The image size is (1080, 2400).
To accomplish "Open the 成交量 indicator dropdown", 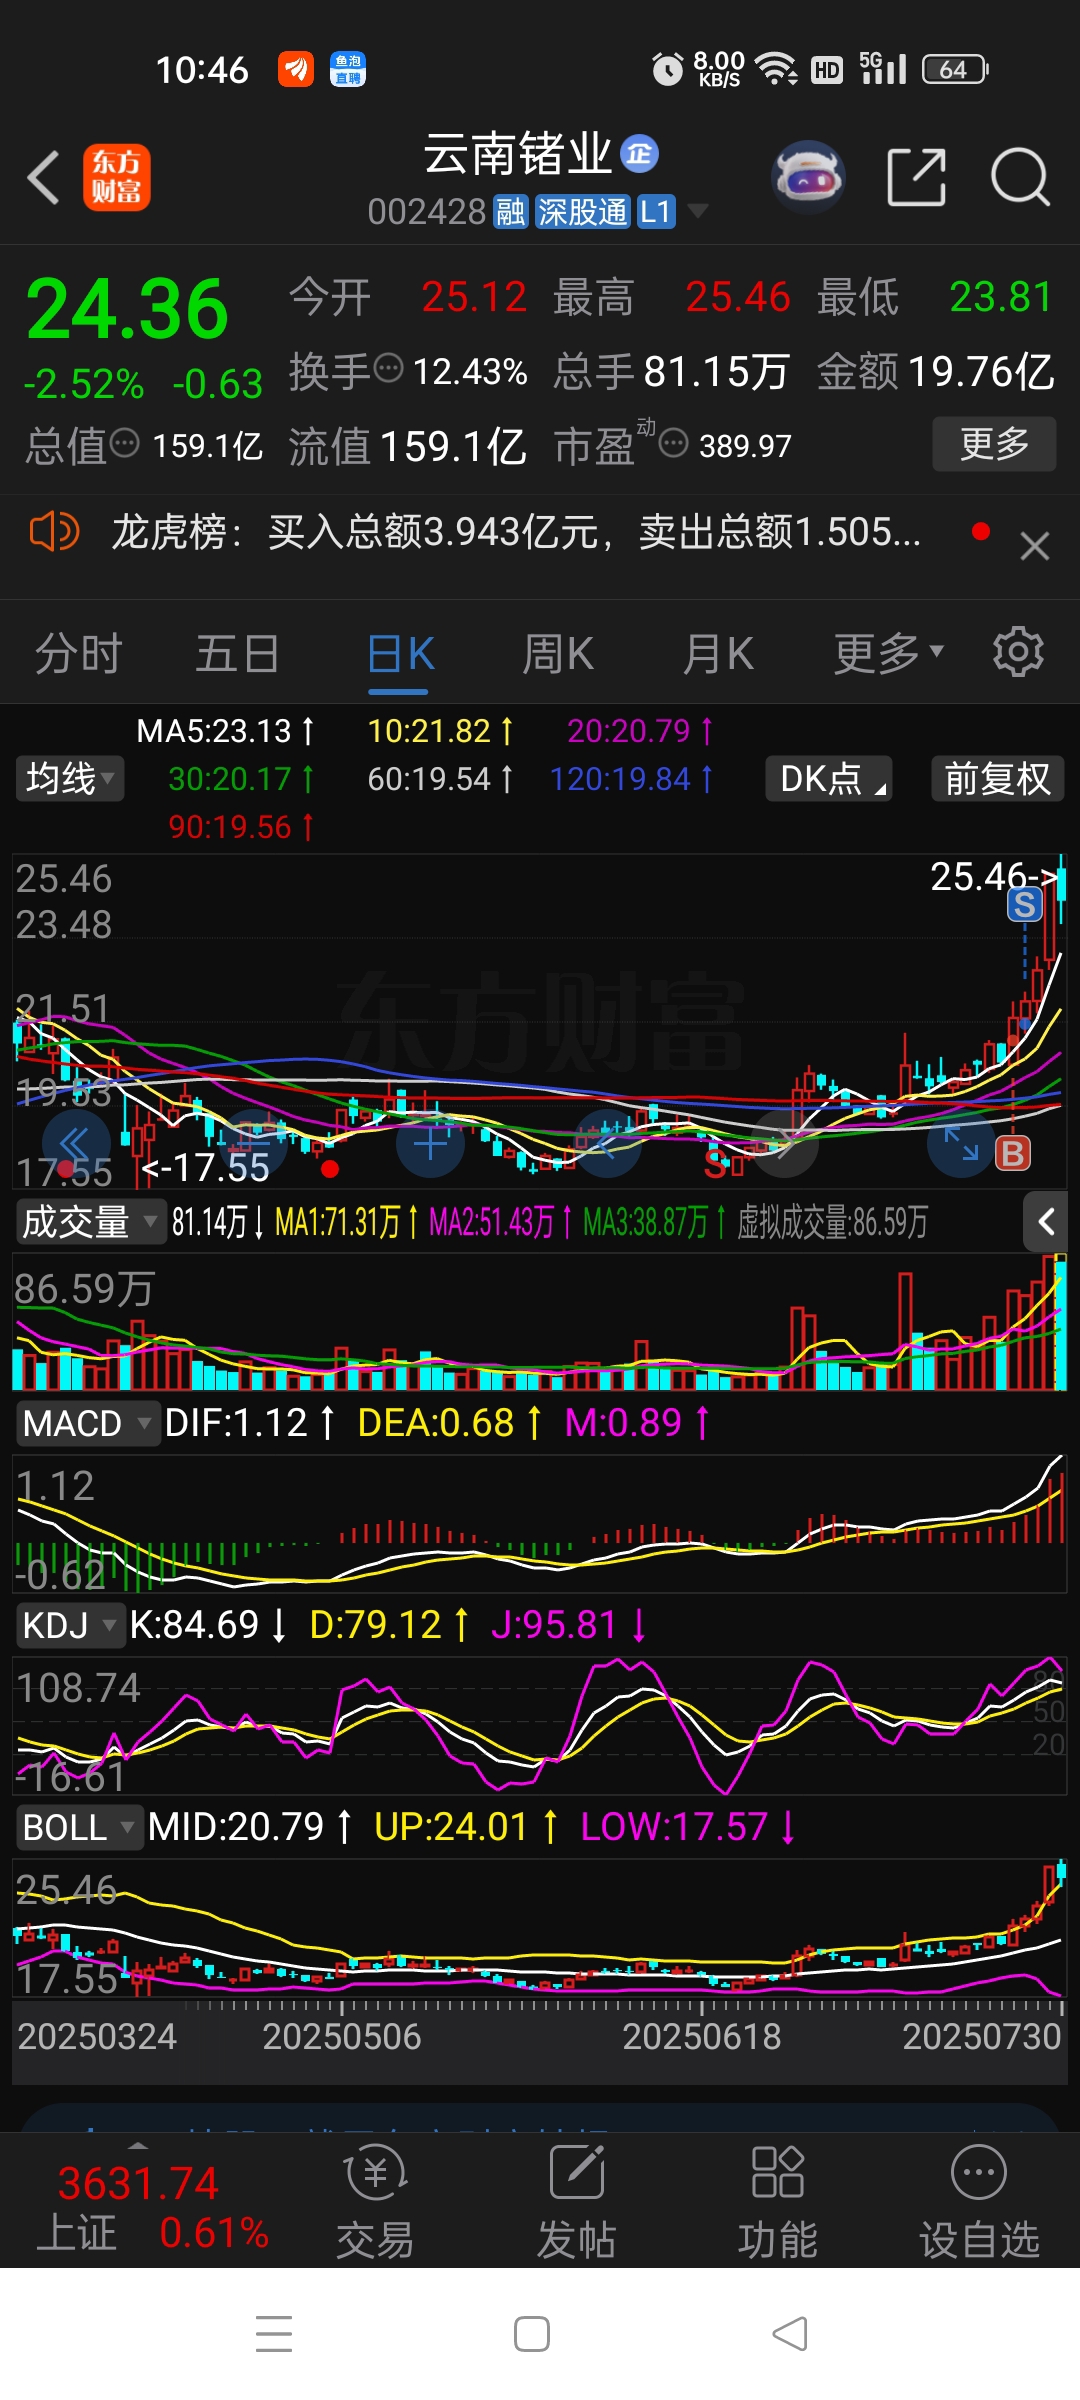I will [90, 1222].
